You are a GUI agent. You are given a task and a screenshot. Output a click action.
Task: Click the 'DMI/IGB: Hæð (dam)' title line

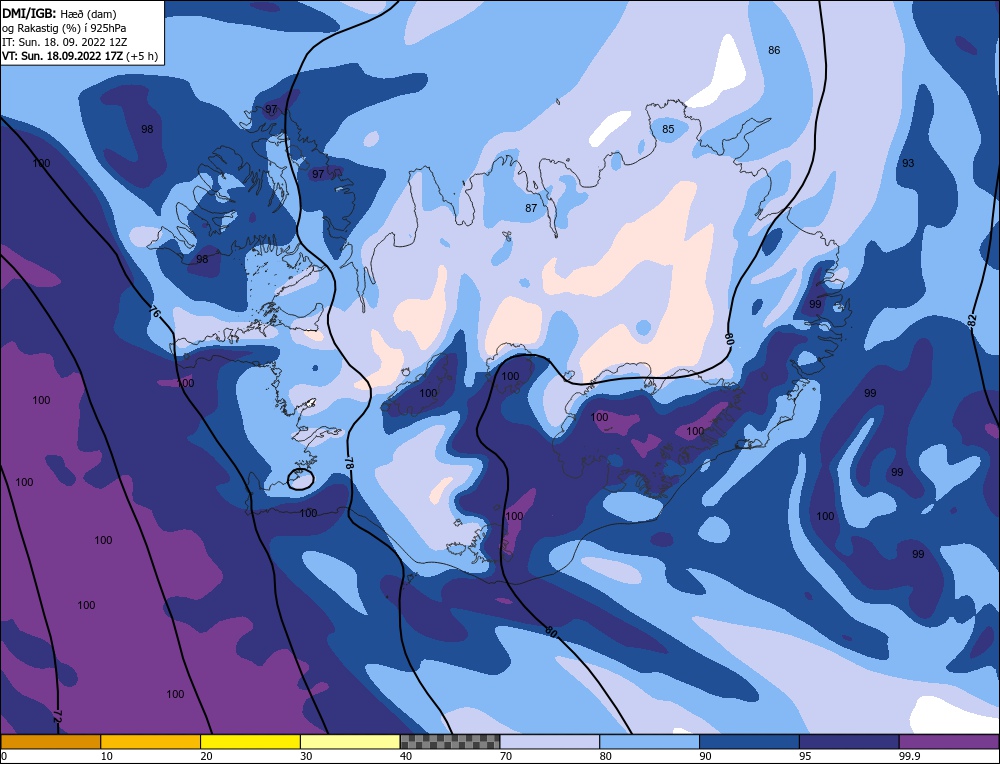(59, 13)
